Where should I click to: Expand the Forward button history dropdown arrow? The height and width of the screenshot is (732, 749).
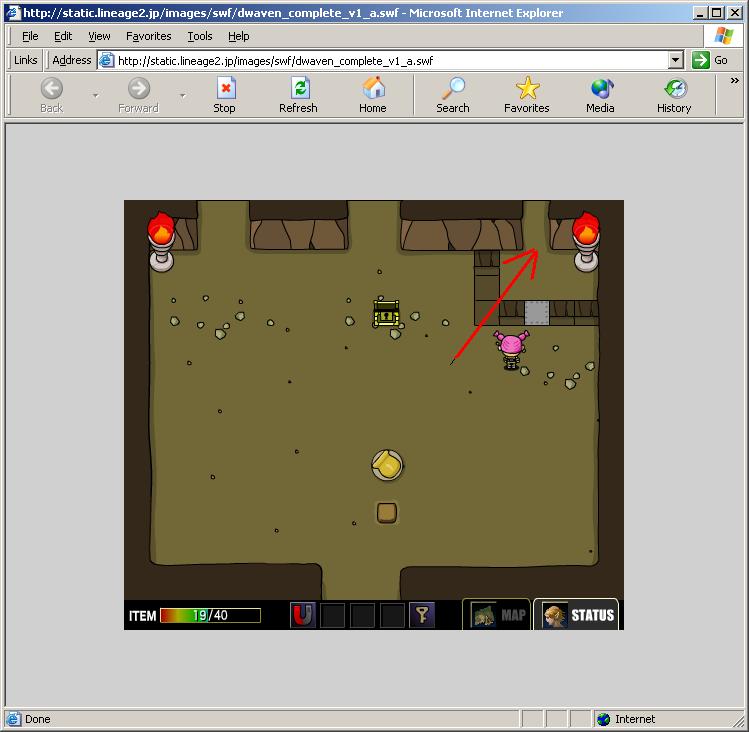[183, 96]
